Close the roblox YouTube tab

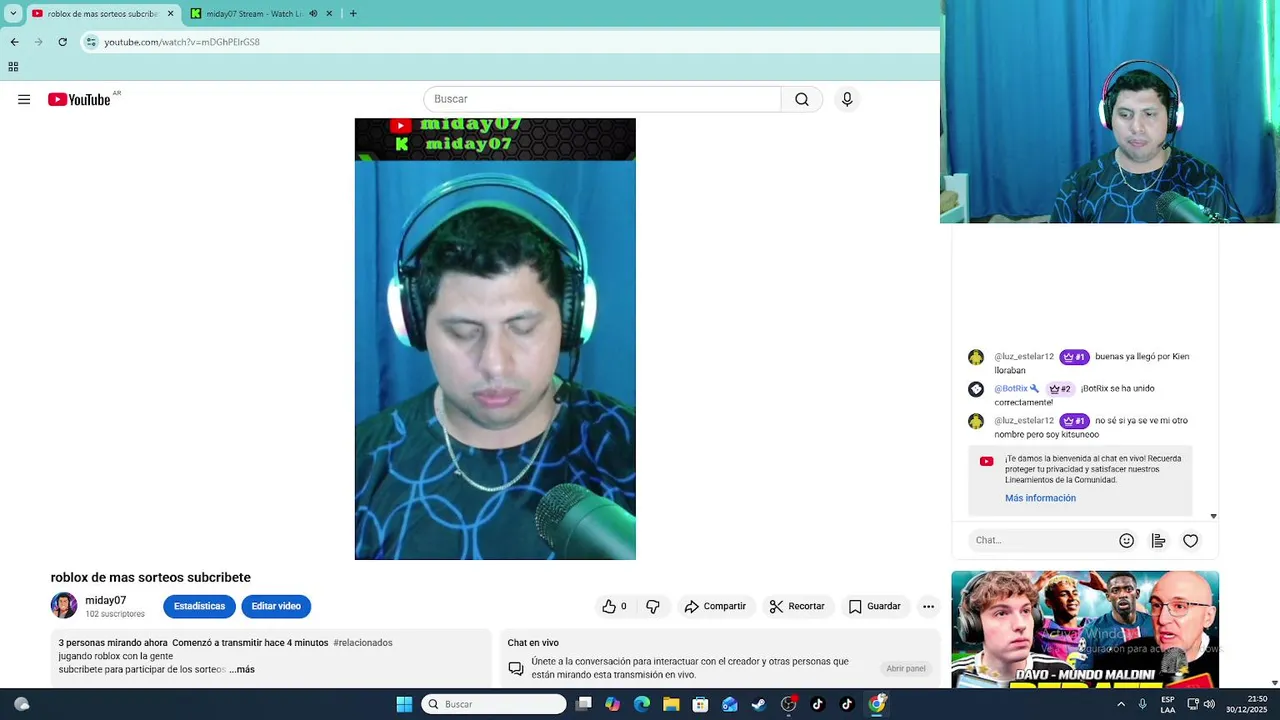tap(170, 14)
